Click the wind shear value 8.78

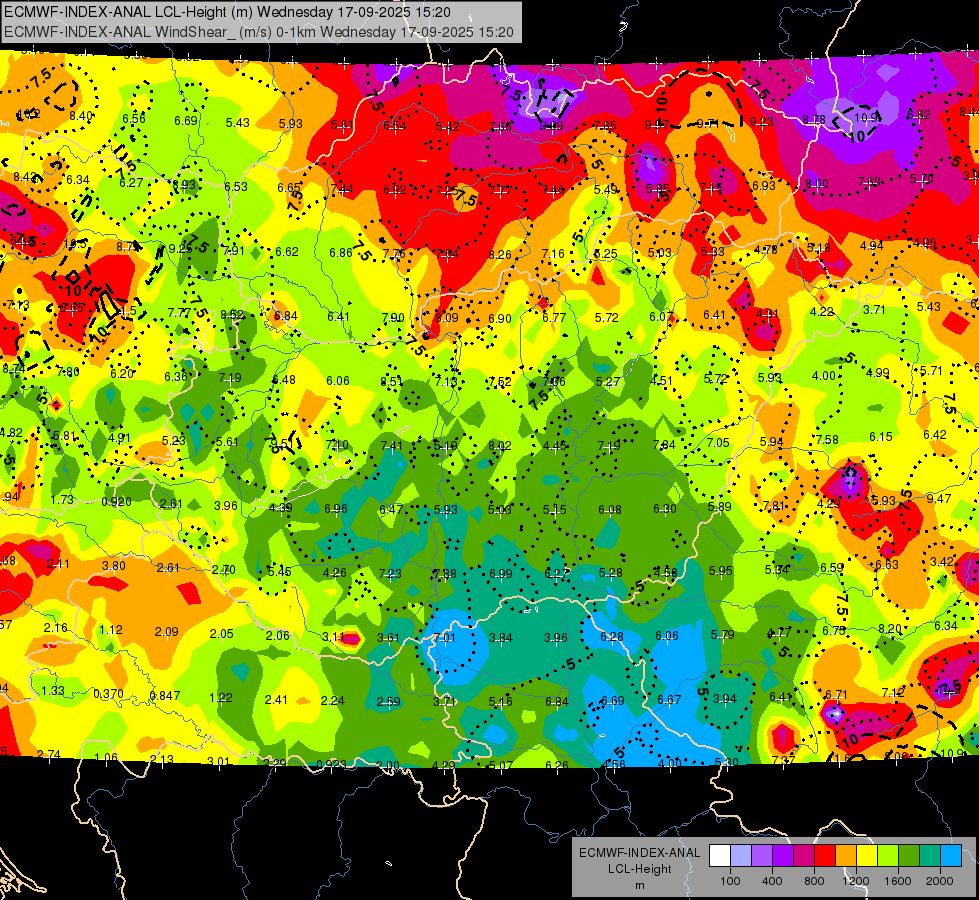[814, 119]
